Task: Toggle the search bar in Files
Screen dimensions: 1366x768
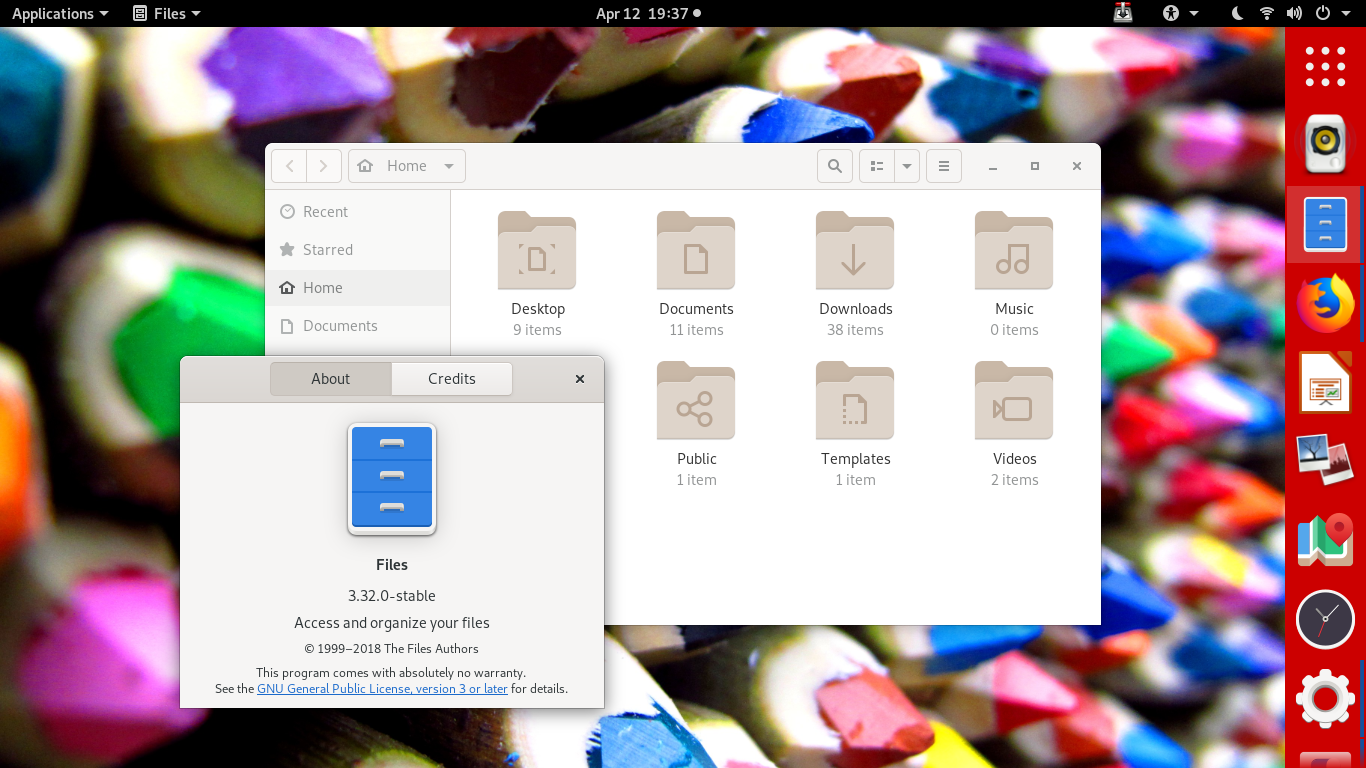Action: (835, 166)
